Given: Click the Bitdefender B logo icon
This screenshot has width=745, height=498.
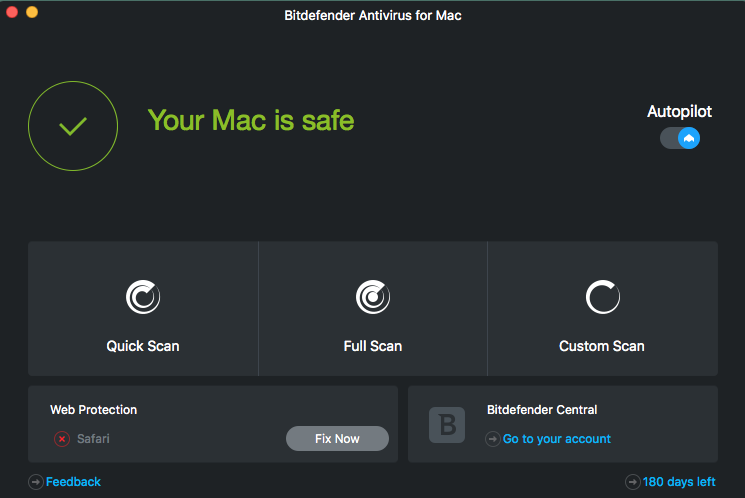Looking at the screenshot, I should click(447, 424).
